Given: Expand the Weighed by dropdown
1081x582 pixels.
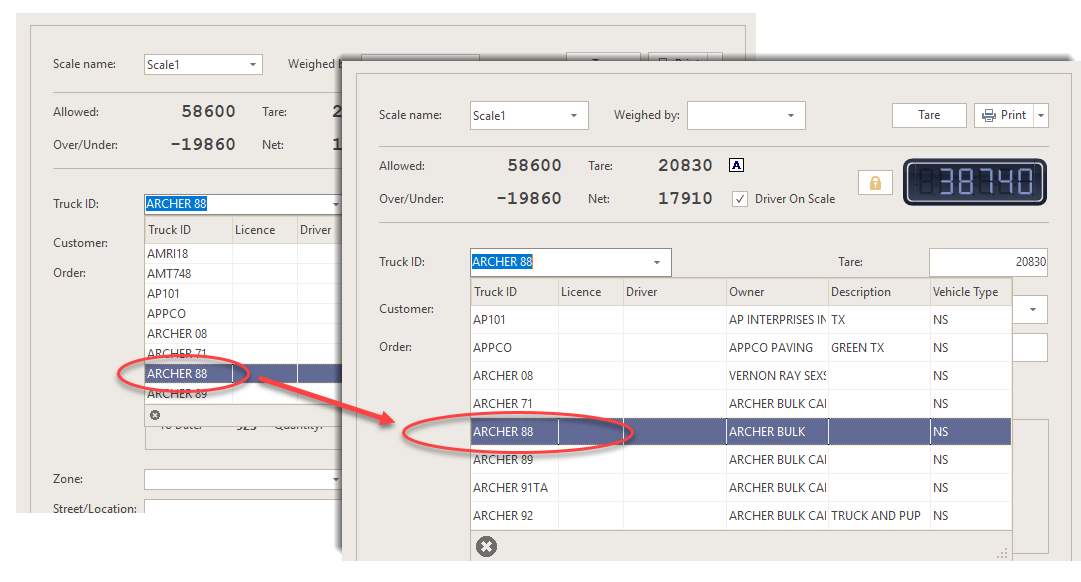Looking at the screenshot, I should [x=791, y=116].
